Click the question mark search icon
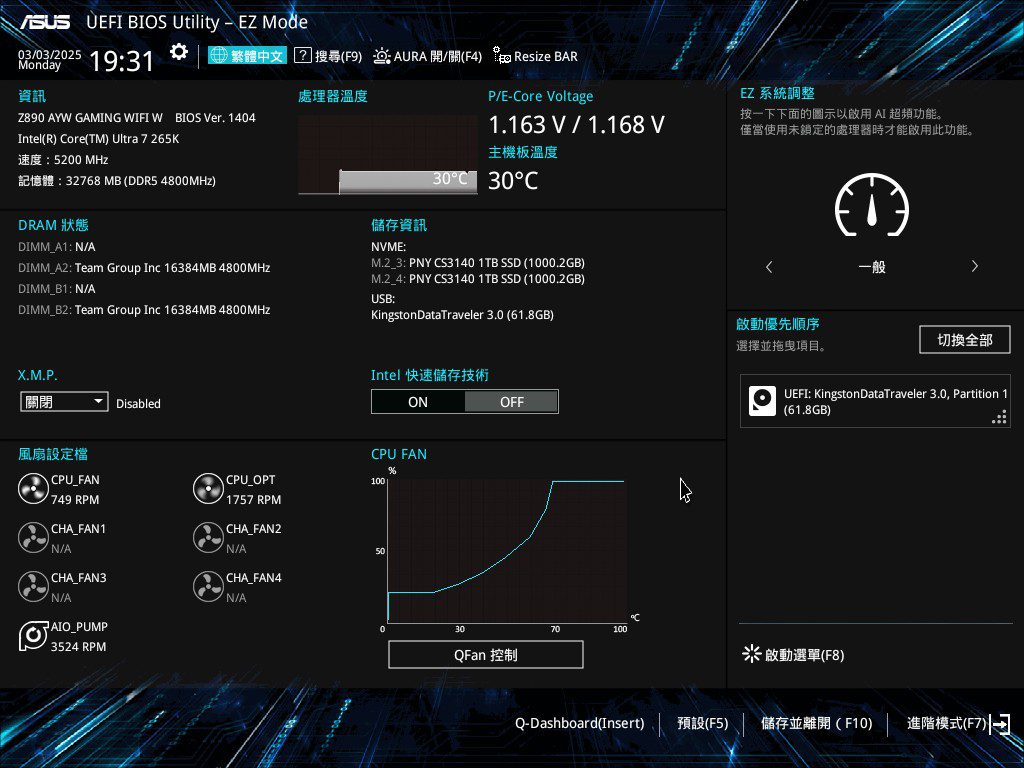 click(302, 56)
